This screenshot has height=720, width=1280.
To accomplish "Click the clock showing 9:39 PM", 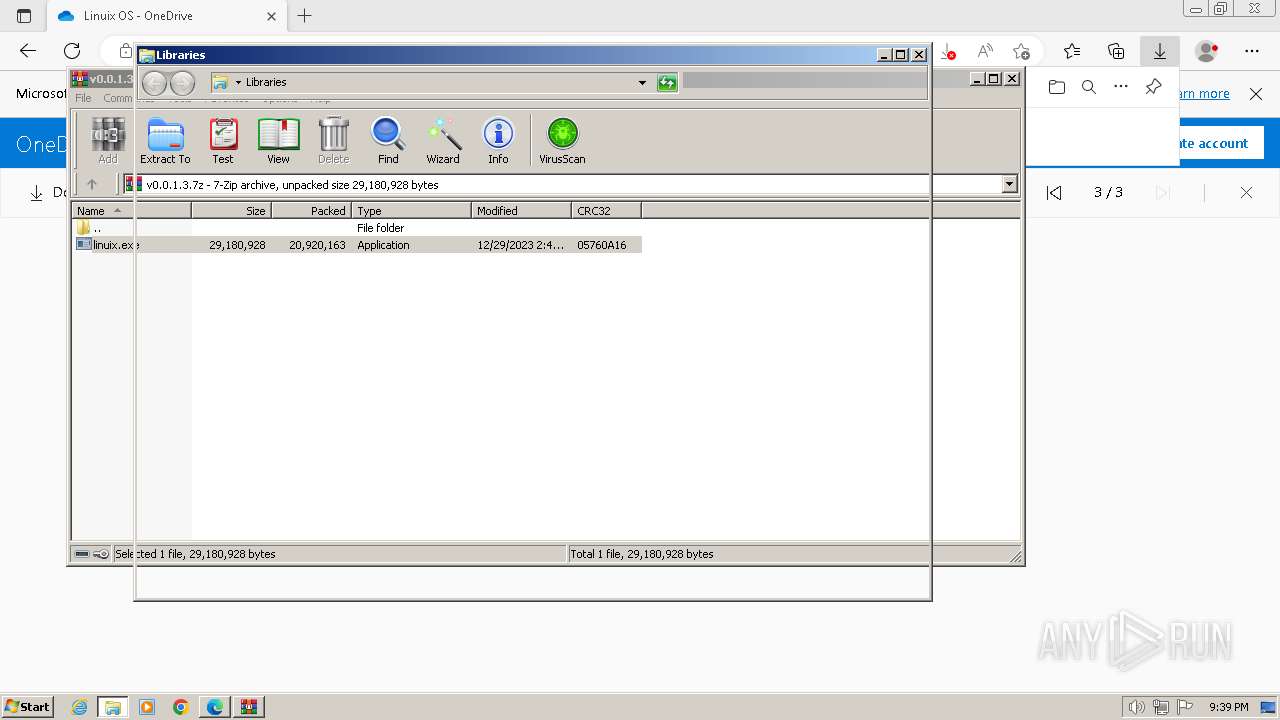I will [1228, 707].
